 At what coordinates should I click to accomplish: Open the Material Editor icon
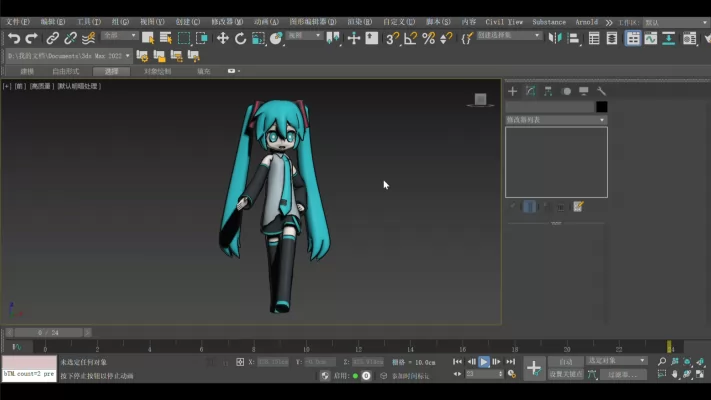pyautogui.click(x=690, y=39)
